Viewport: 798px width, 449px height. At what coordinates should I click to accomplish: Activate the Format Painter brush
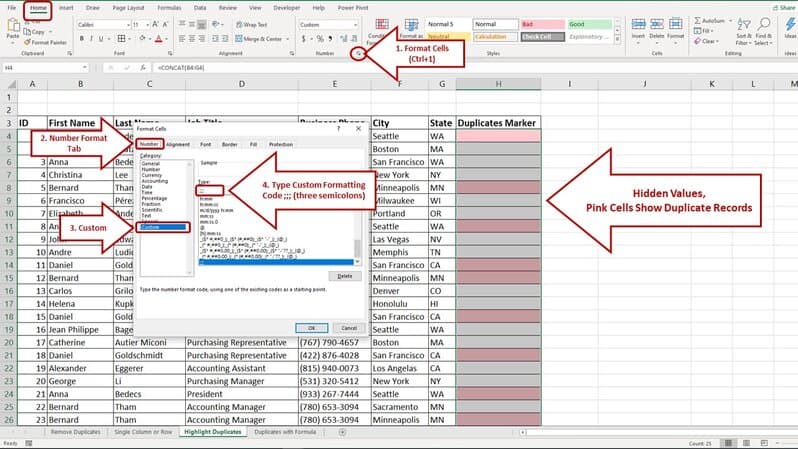coord(27,42)
